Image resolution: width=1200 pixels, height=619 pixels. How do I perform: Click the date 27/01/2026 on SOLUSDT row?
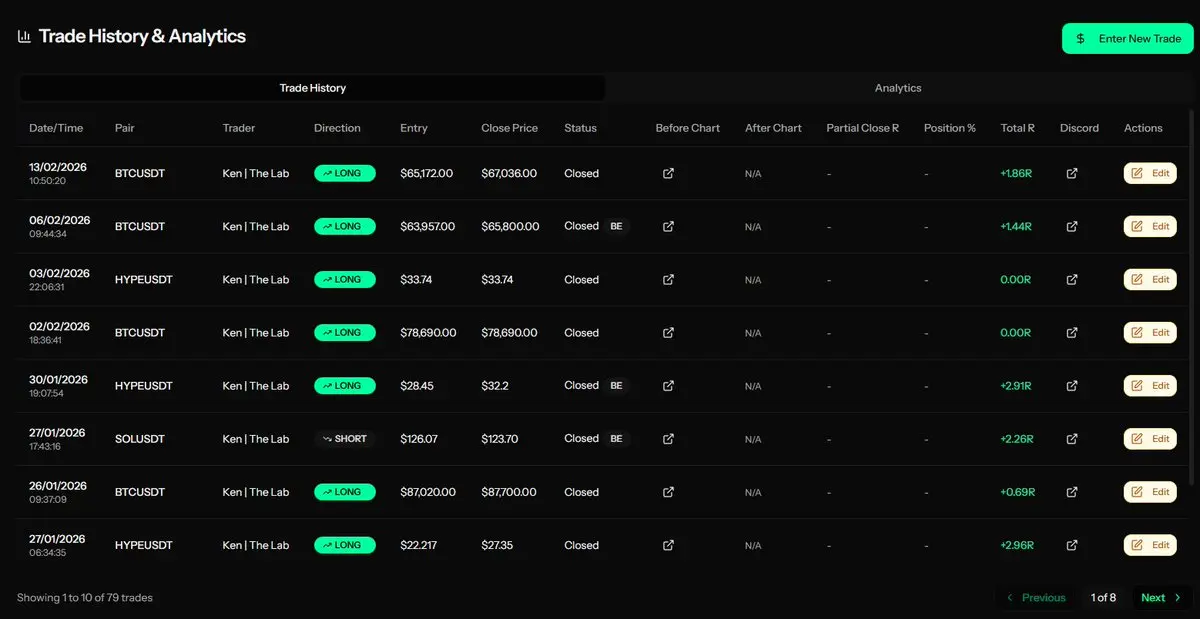click(57, 433)
